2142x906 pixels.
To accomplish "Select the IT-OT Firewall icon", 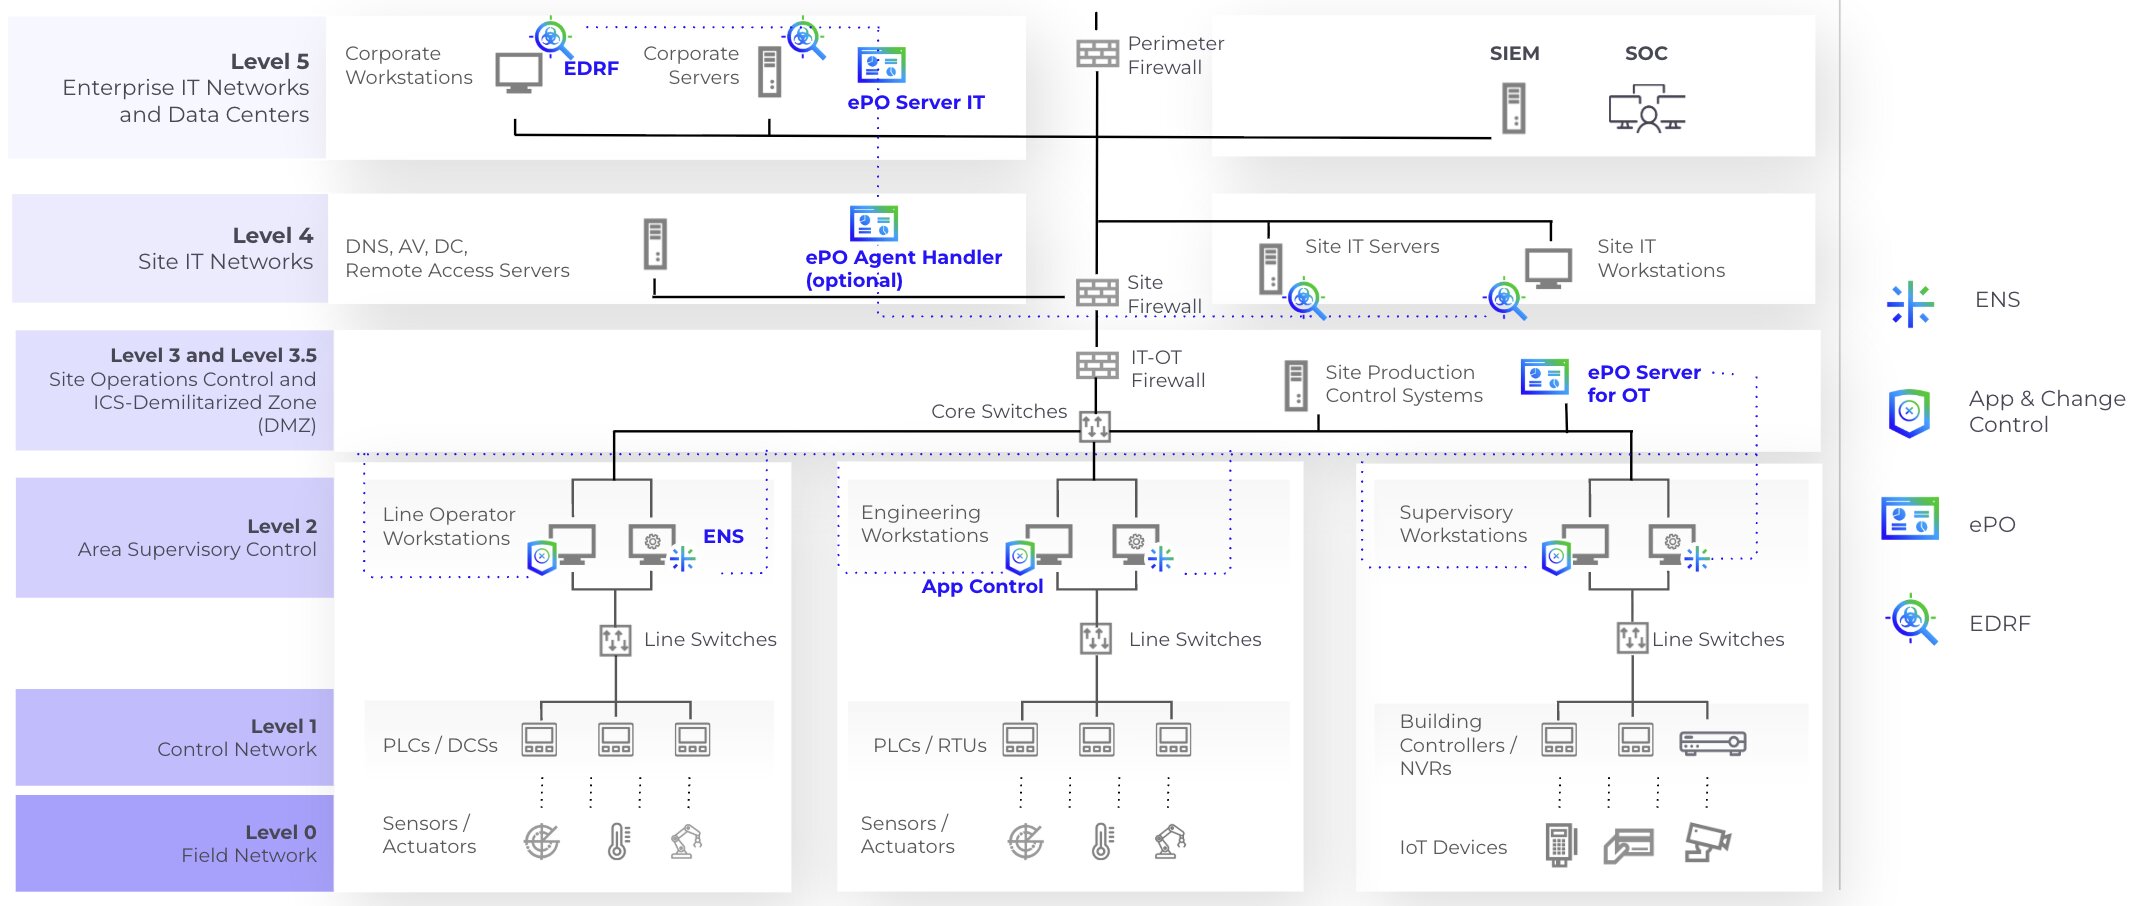I will (1097, 365).
